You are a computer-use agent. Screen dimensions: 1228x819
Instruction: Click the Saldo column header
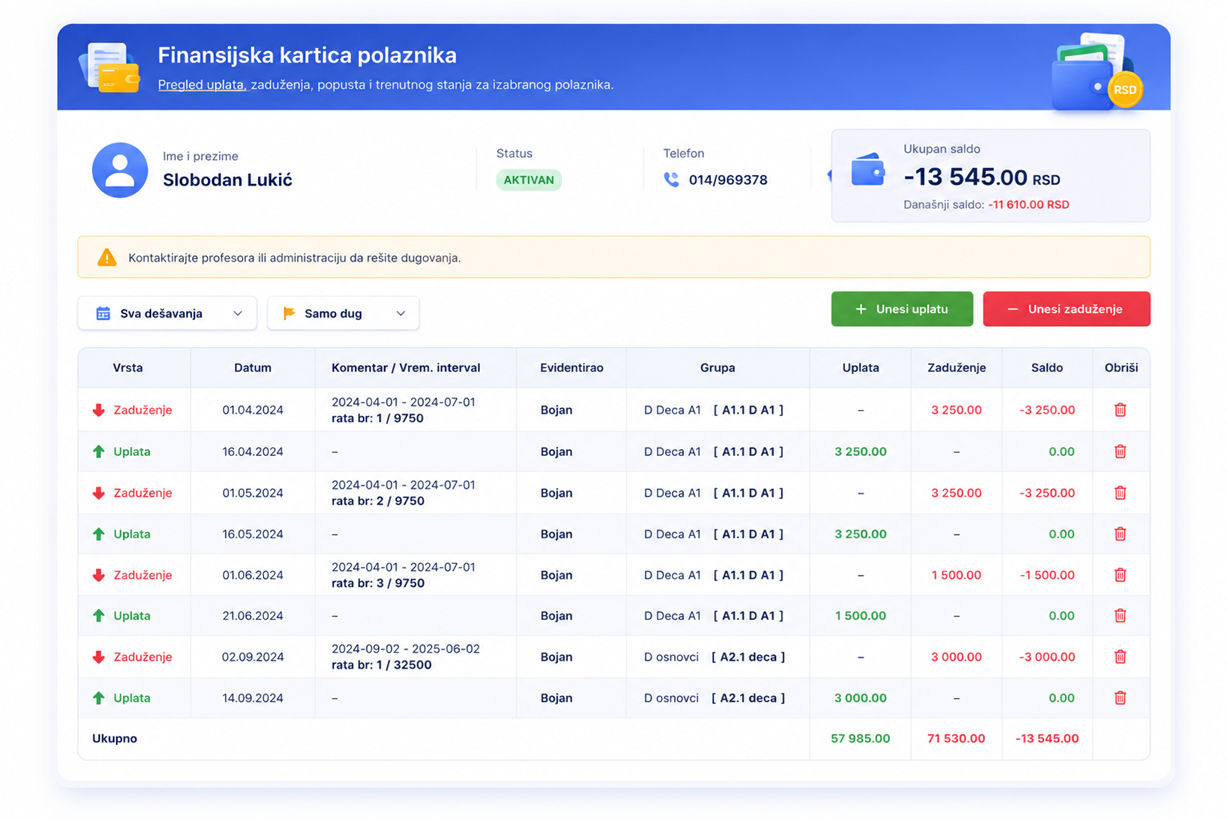(x=1047, y=368)
